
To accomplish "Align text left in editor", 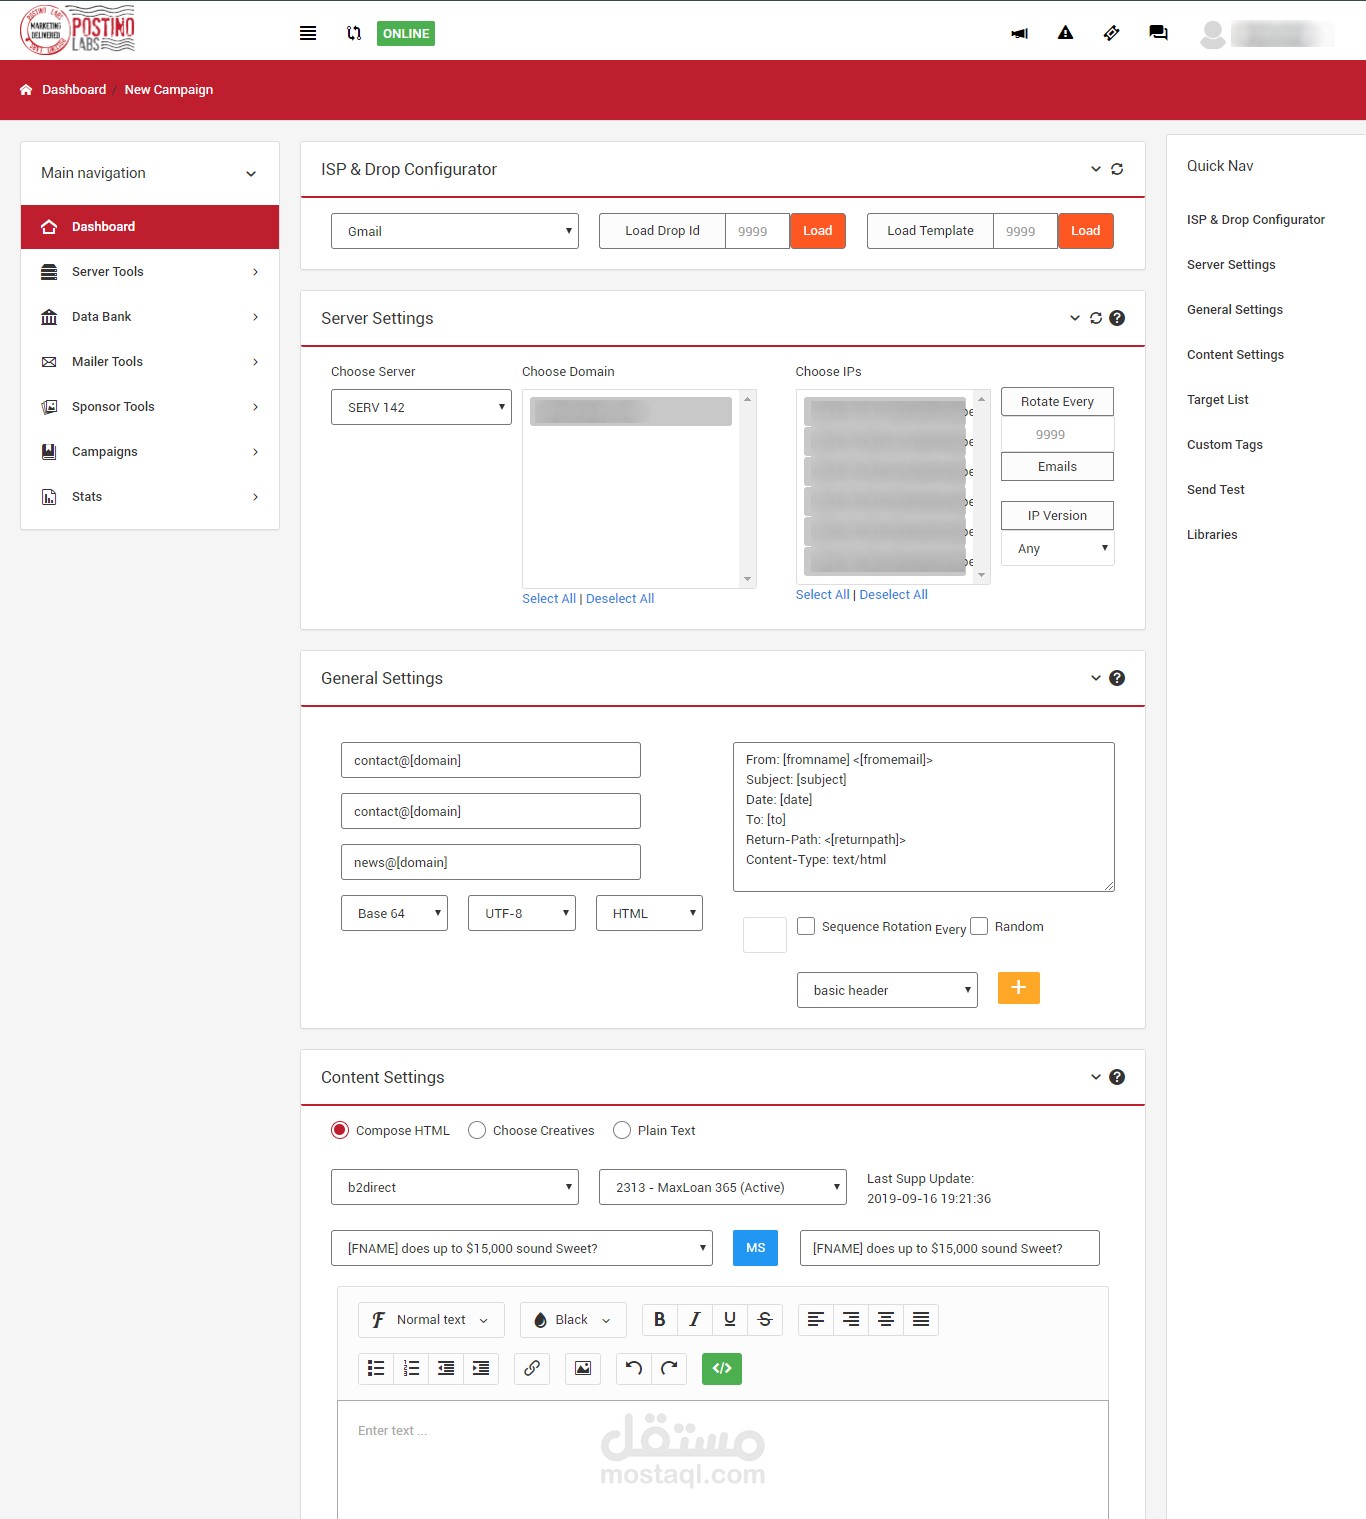I will pyautogui.click(x=816, y=1319).
